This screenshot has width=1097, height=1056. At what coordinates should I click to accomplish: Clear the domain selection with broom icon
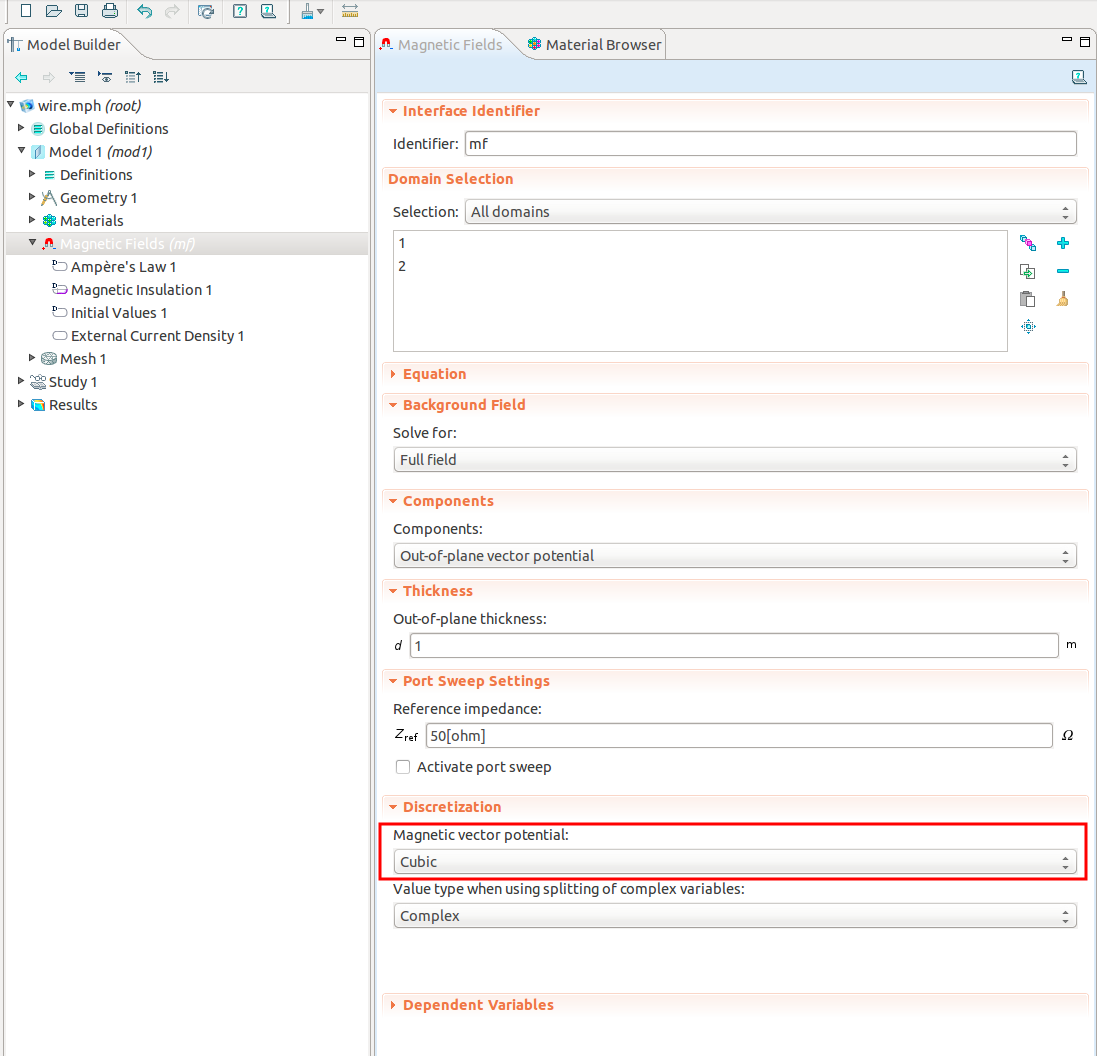pyautogui.click(x=1063, y=299)
